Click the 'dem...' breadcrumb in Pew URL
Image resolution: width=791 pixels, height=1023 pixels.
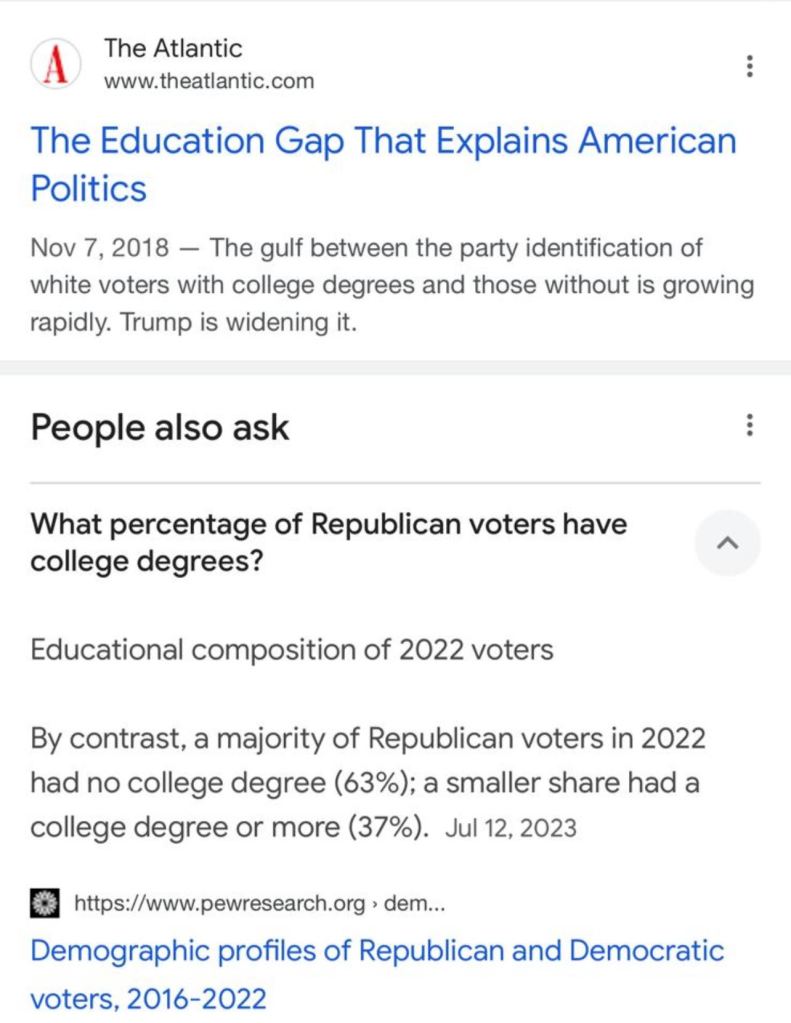point(414,904)
